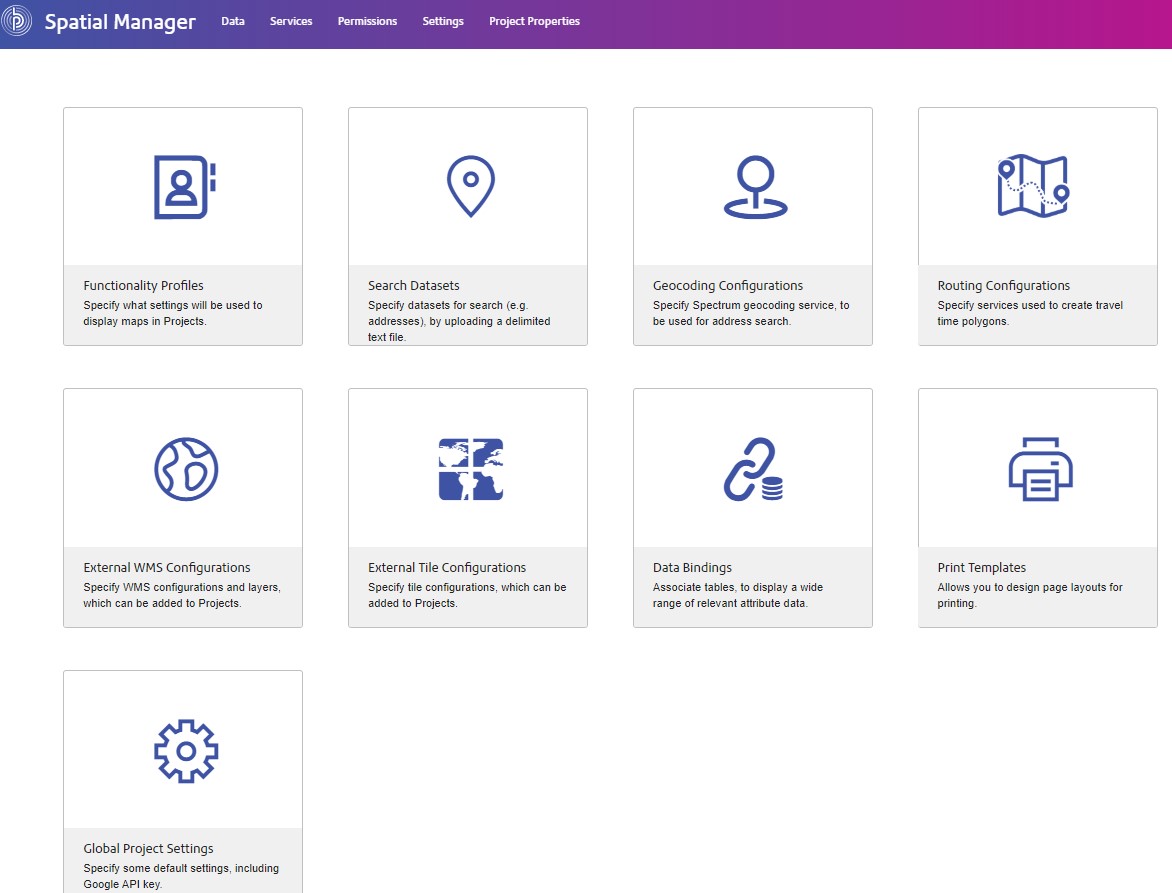Open the Data menu
This screenshot has height=893, width=1172.
pyautogui.click(x=233, y=21)
